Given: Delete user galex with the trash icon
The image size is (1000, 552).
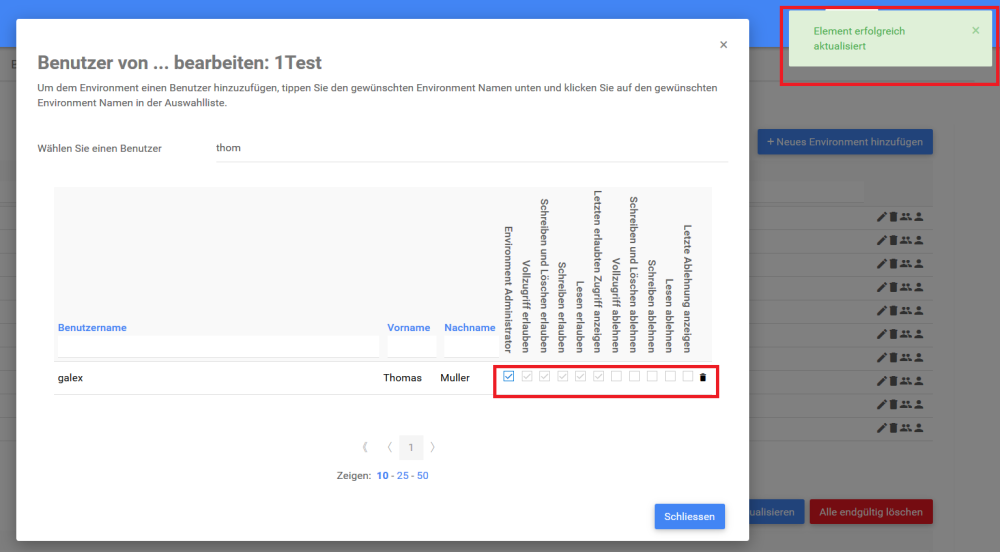Looking at the screenshot, I should [x=702, y=377].
